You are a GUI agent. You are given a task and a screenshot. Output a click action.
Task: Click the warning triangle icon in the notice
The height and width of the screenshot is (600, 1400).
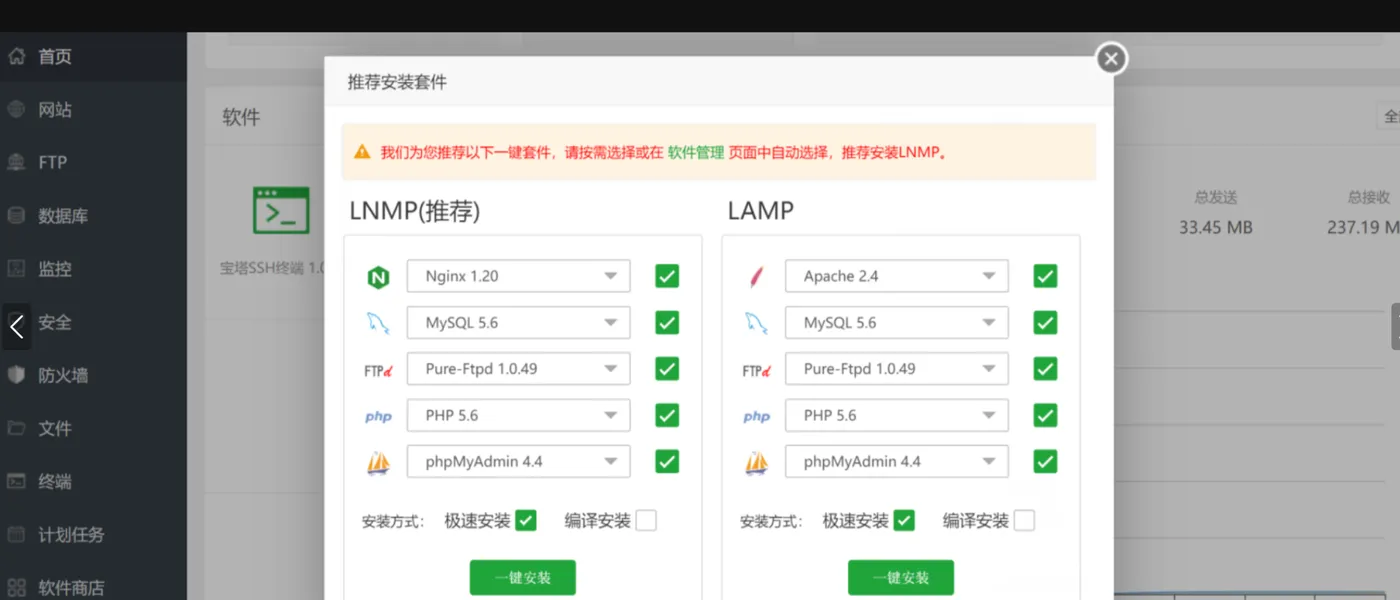coord(362,152)
